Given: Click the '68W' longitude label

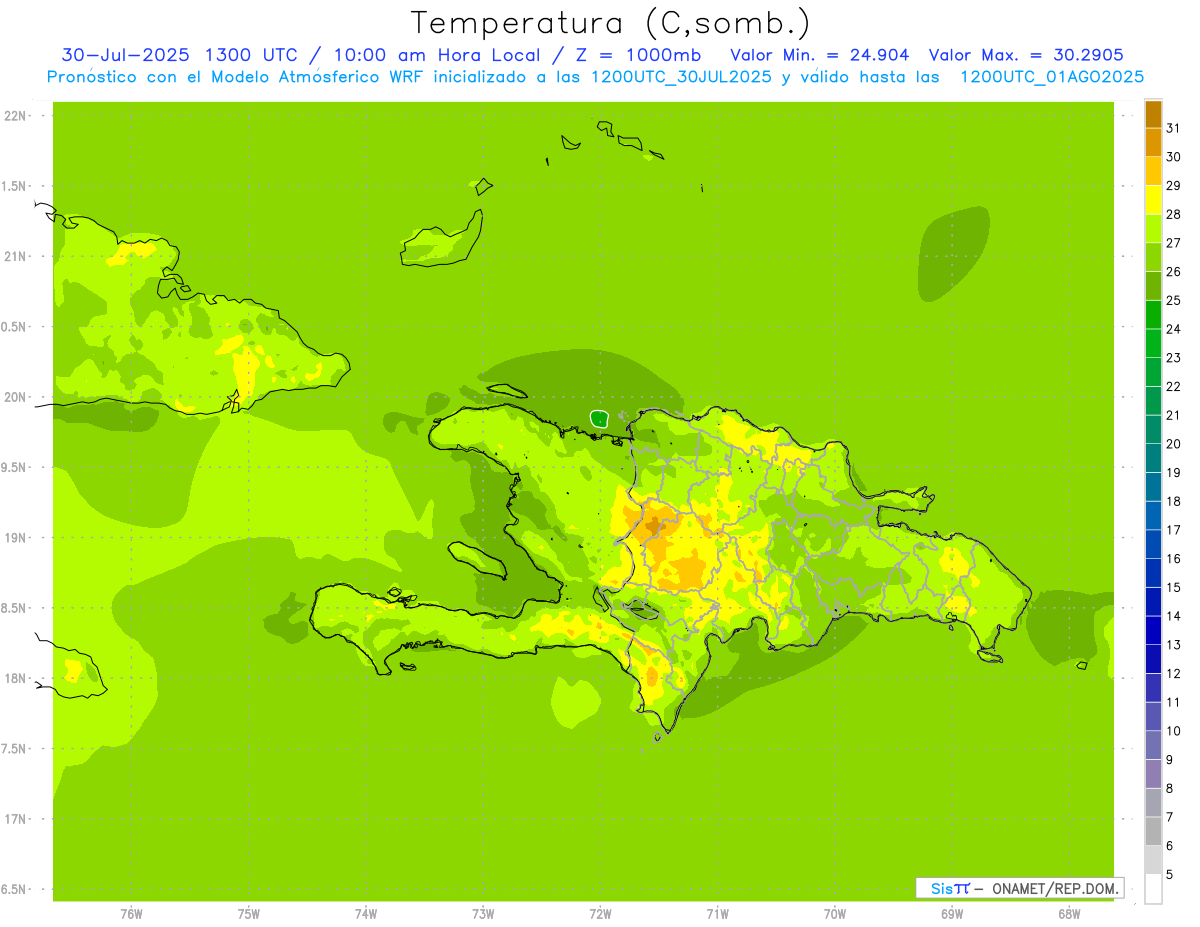Looking at the screenshot, I should pyautogui.click(x=1069, y=914).
